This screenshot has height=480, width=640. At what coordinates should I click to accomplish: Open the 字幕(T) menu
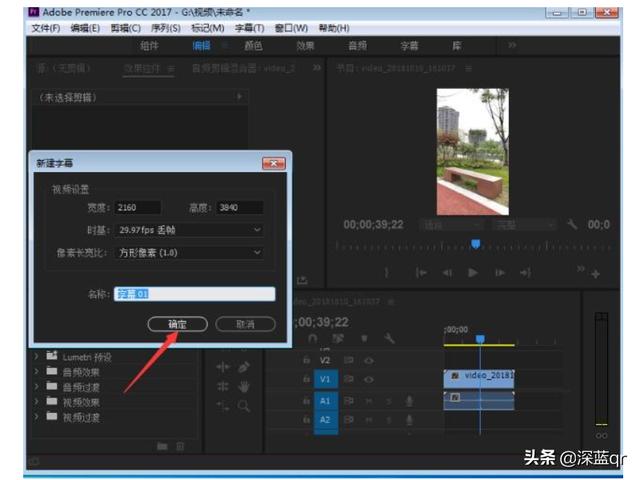250,28
